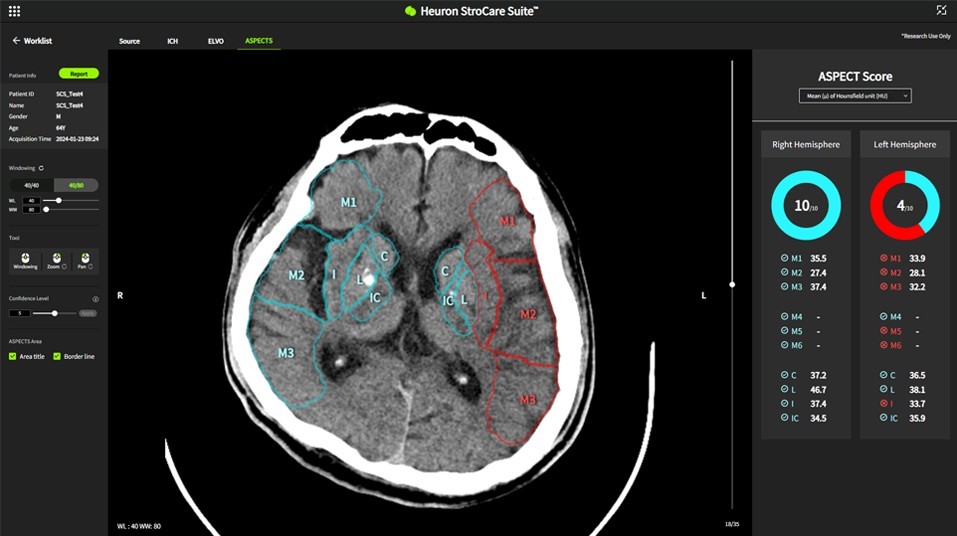Uncheck the Area title checkbox
The height and width of the screenshot is (536, 957).
point(13,356)
